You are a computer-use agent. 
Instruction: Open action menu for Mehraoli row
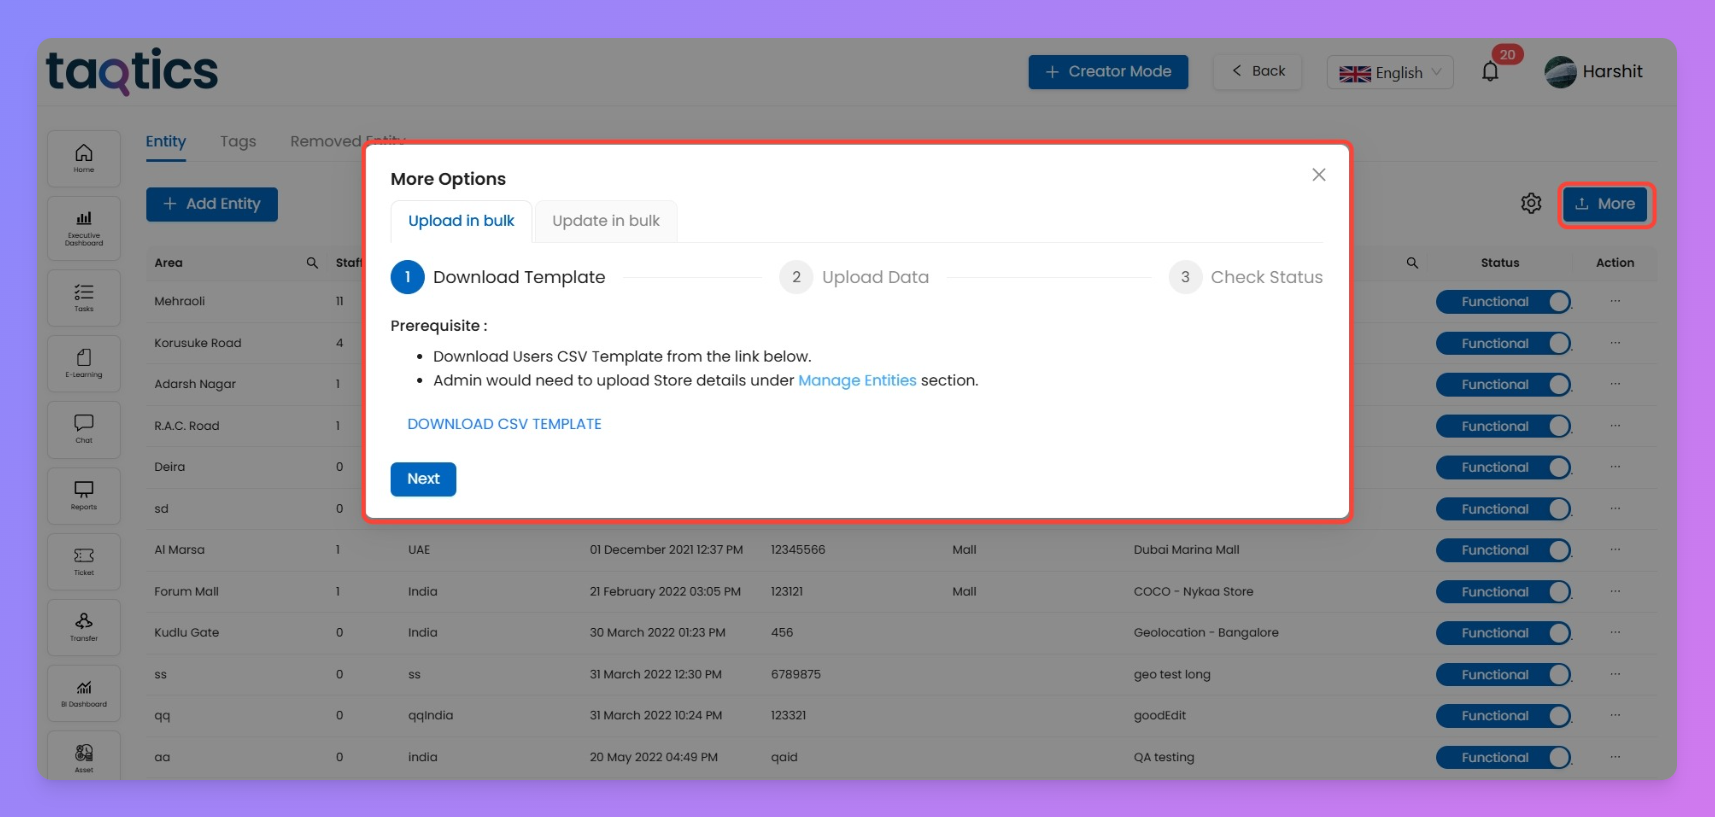coord(1615,301)
